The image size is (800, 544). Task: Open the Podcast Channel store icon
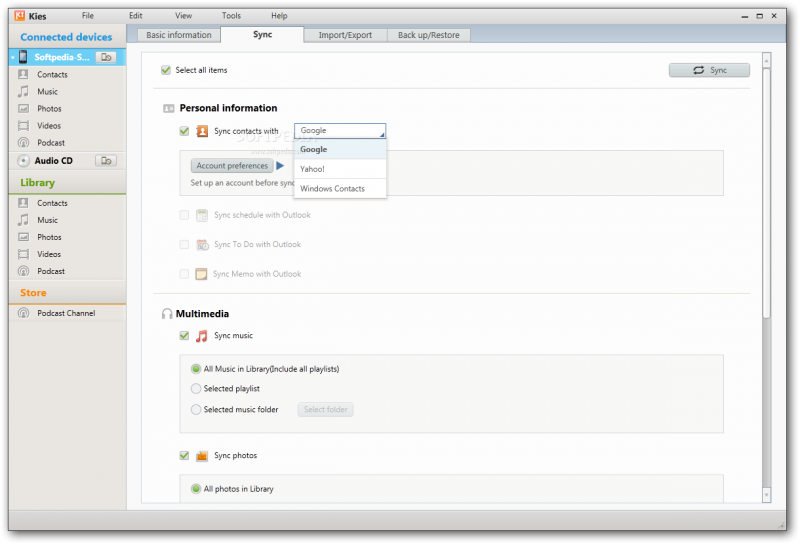point(23,313)
